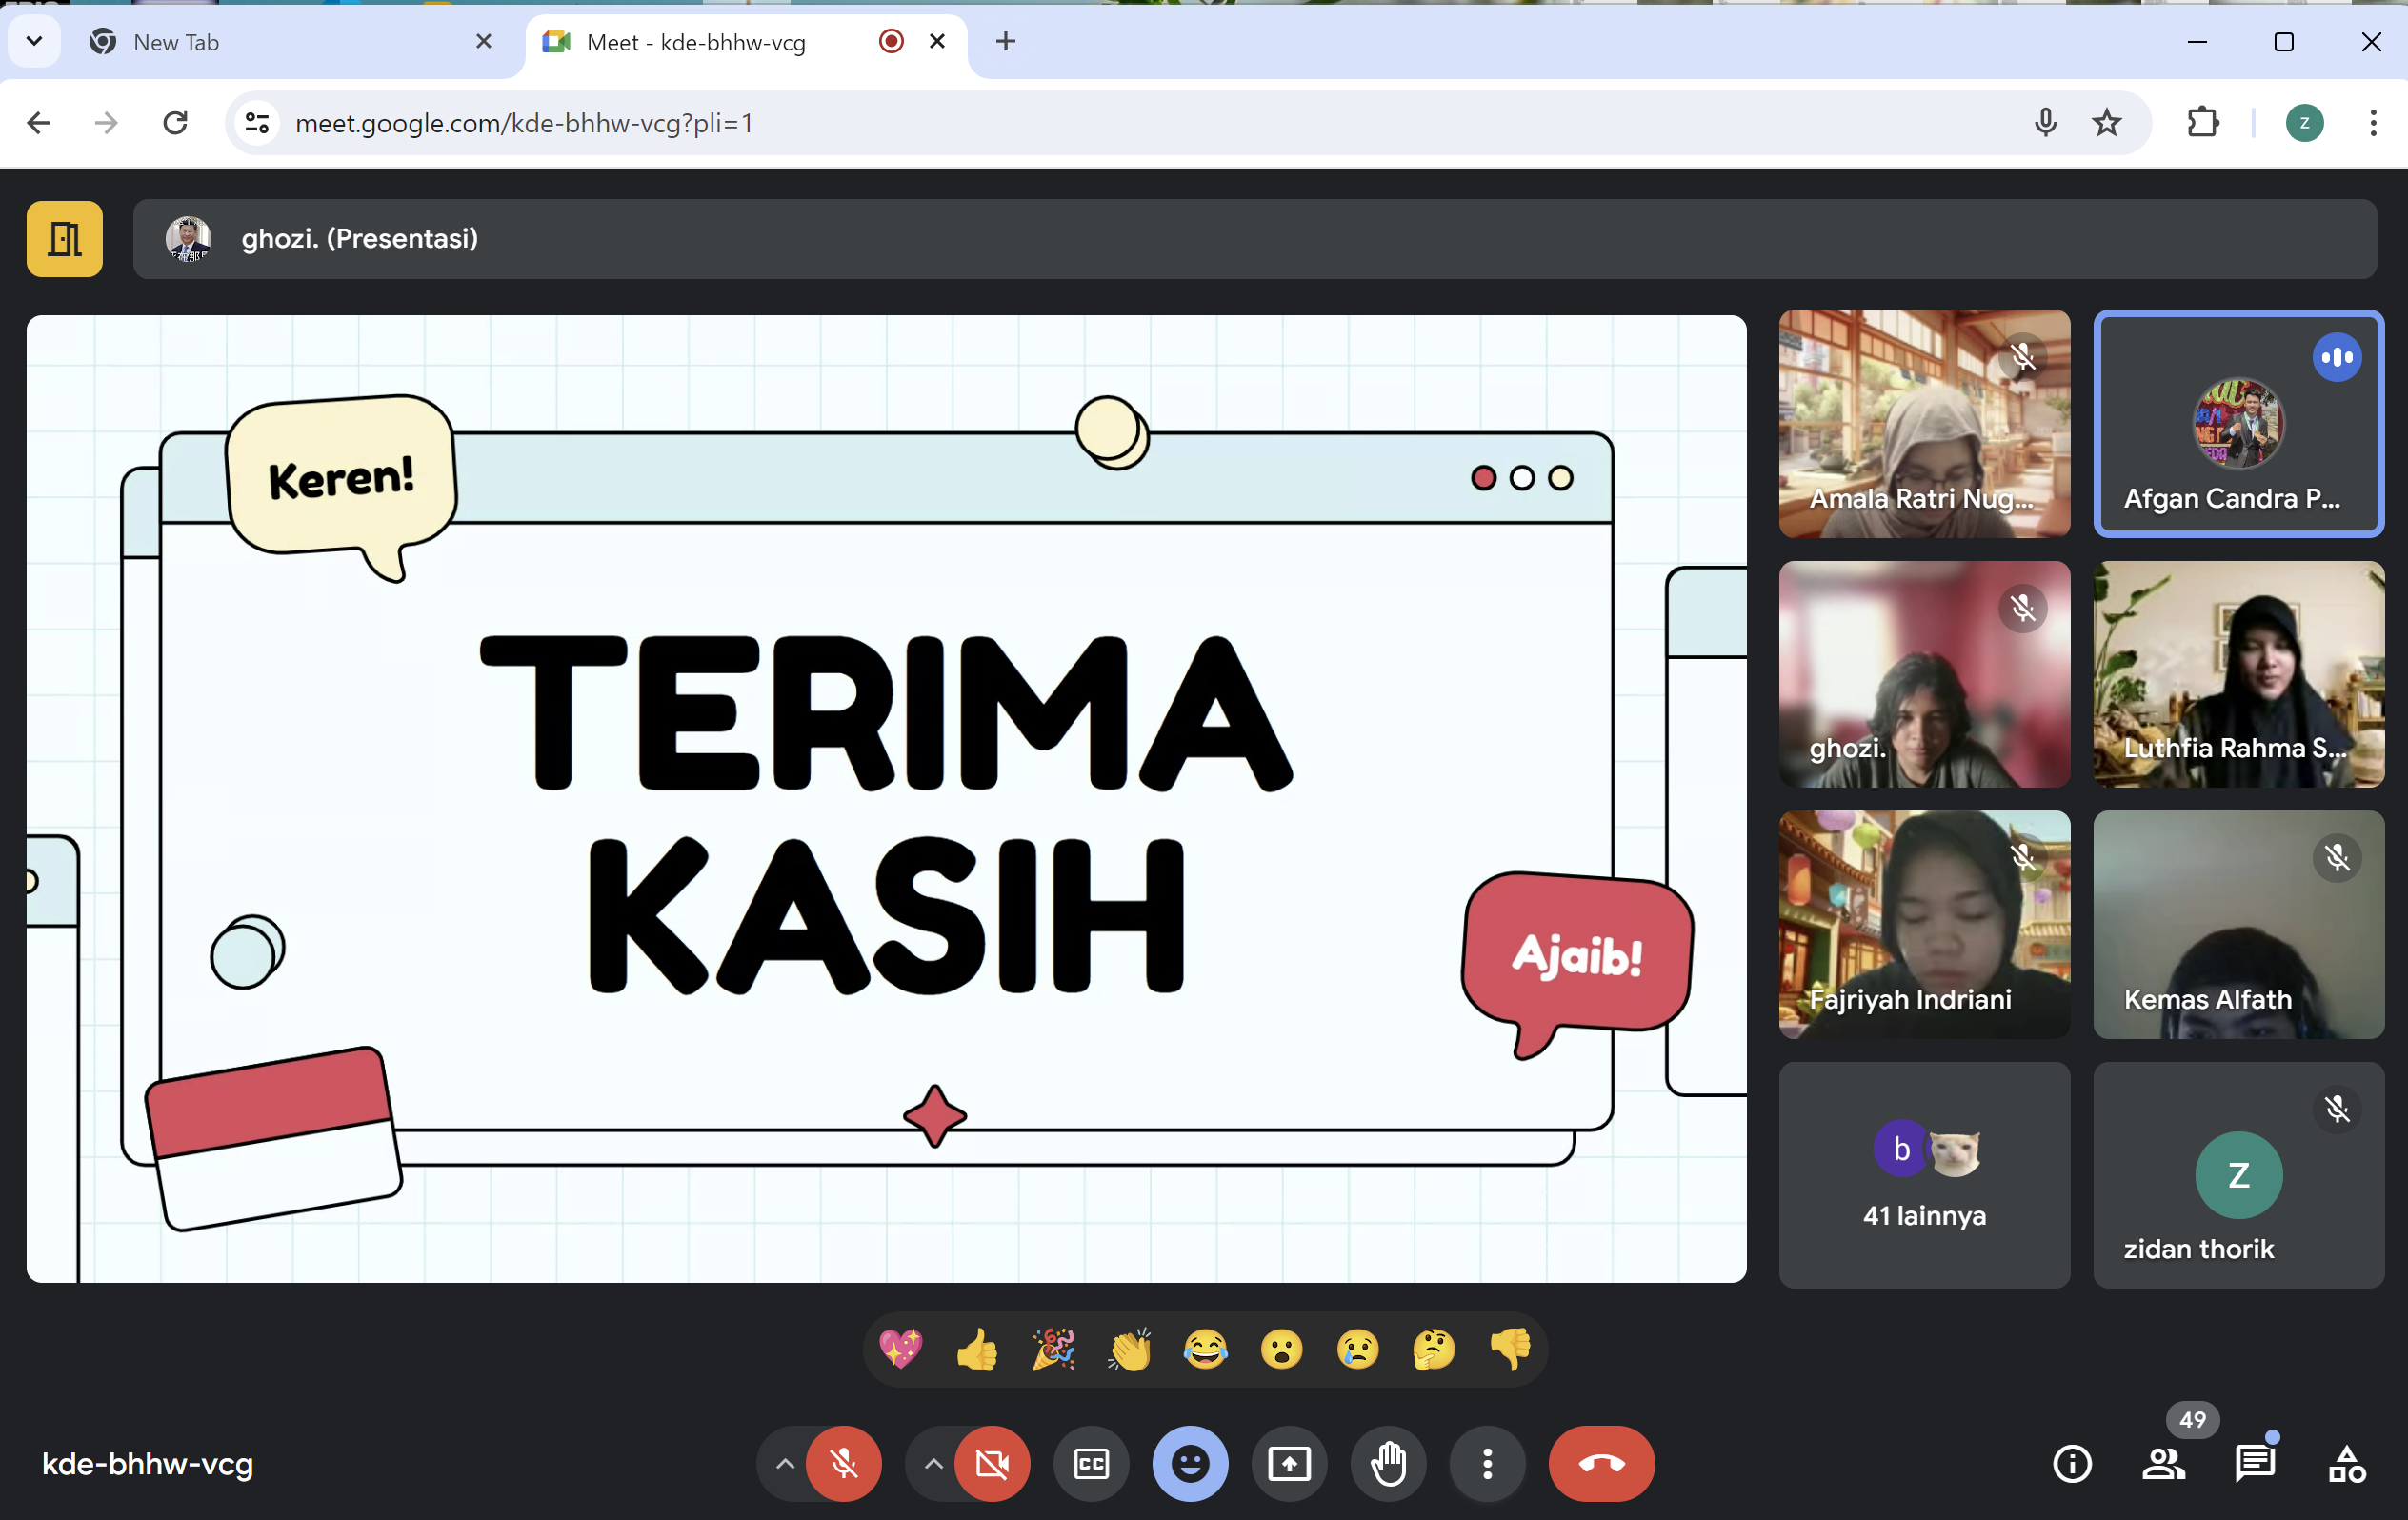
Task: Click the raise hand button
Action: coord(1388,1464)
